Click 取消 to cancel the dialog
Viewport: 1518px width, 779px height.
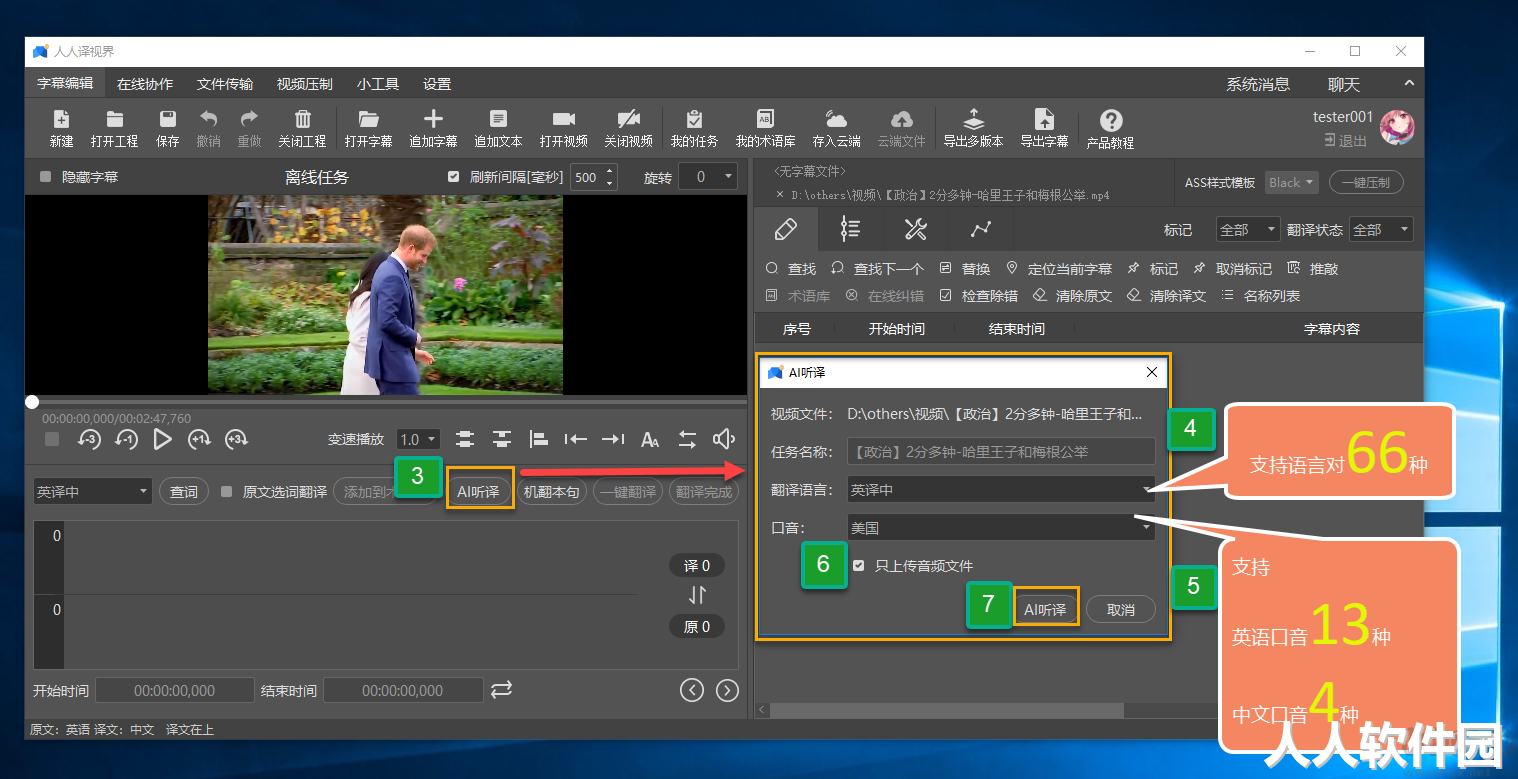(1121, 609)
